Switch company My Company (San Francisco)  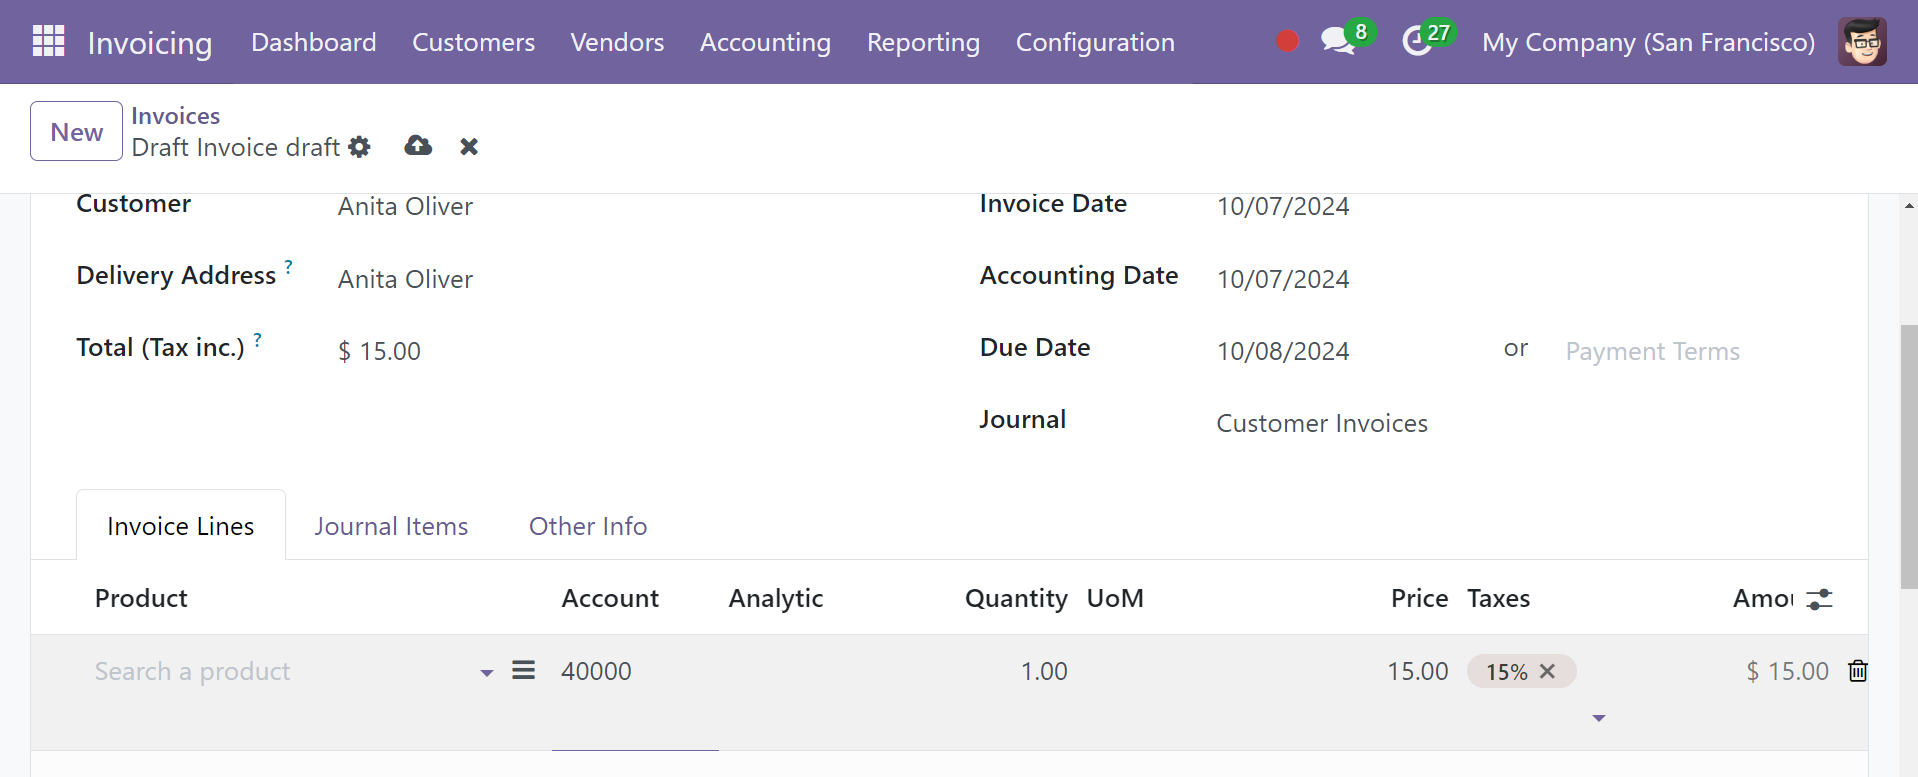click(x=1648, y=42)
